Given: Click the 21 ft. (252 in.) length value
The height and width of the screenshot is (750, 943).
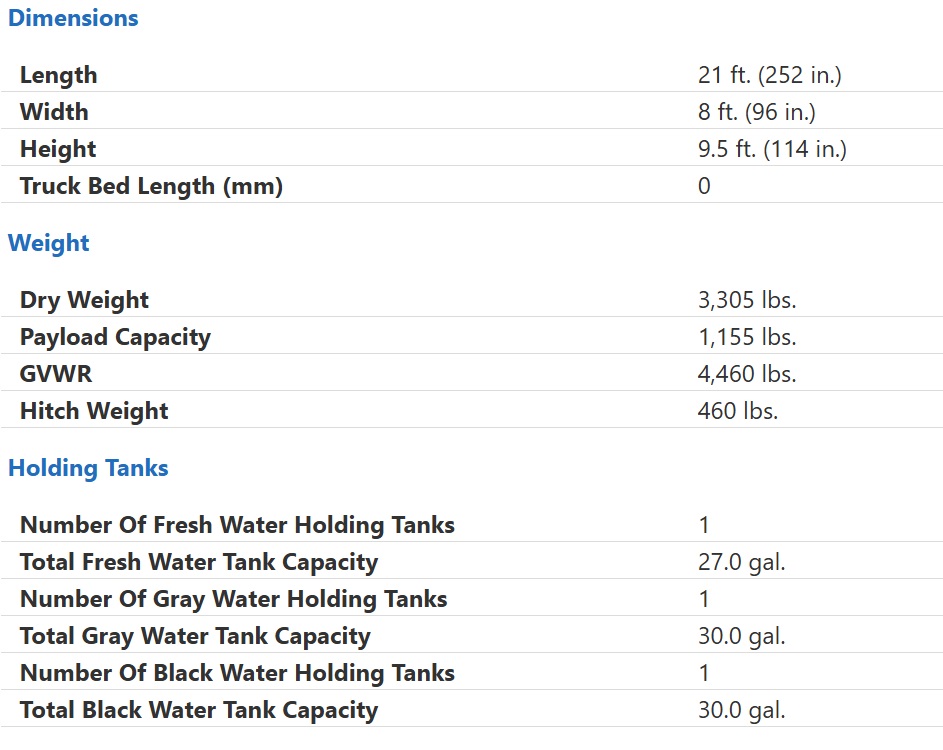Looking at the screenshot, I should tap(769, 75).
